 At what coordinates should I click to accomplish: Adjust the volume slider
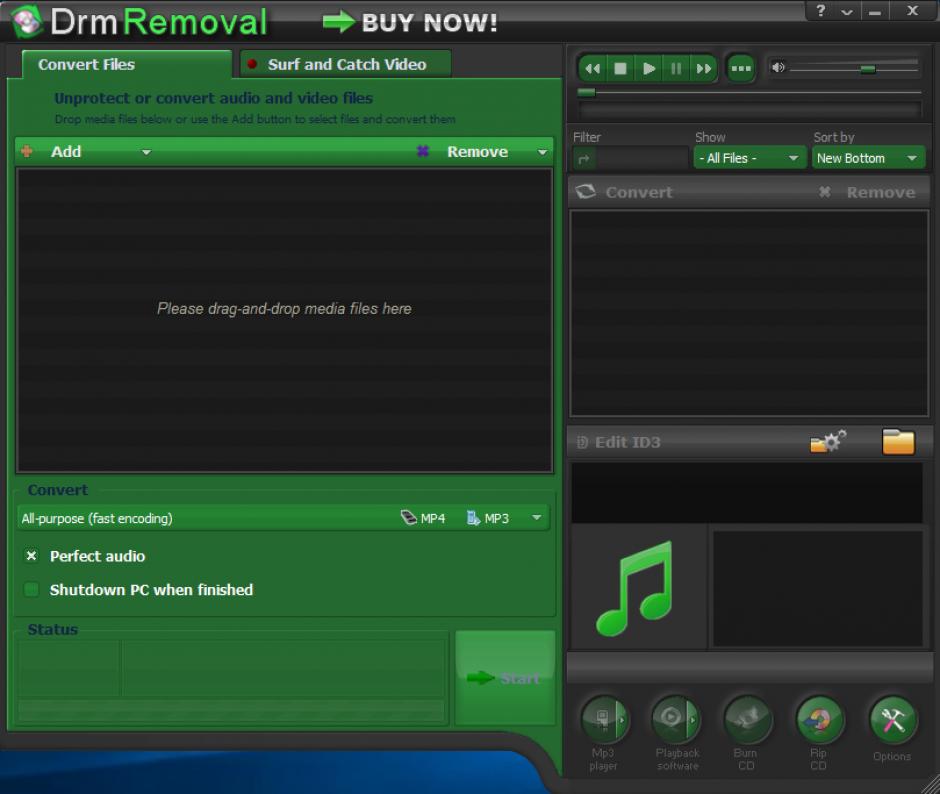[855, 69]
